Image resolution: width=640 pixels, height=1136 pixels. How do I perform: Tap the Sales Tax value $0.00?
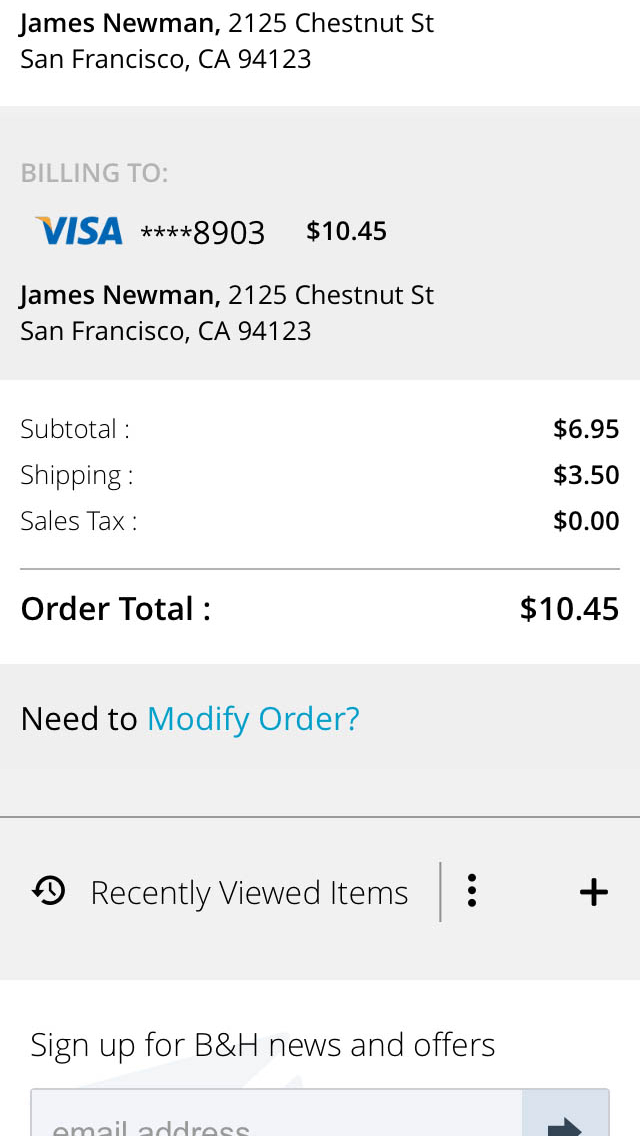[x=586, y=521]
